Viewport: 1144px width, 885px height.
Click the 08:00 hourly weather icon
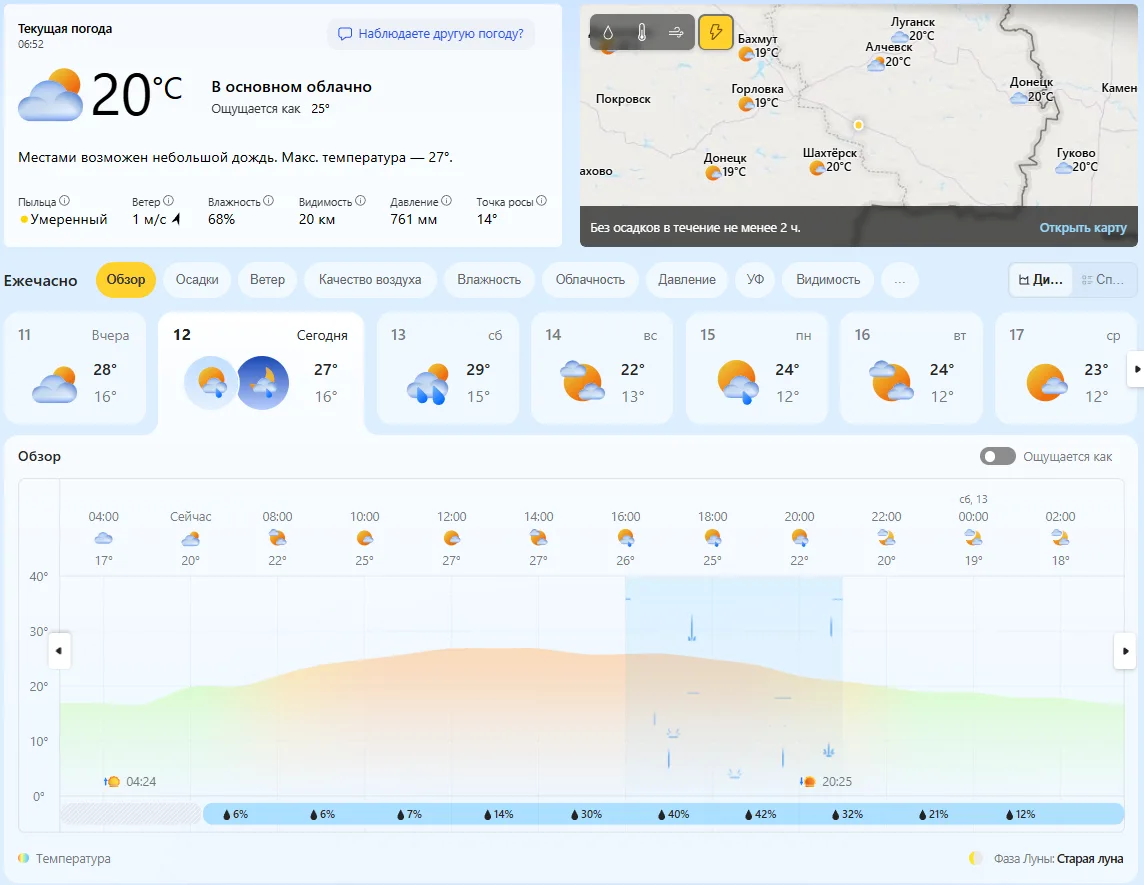pos(277,538)
